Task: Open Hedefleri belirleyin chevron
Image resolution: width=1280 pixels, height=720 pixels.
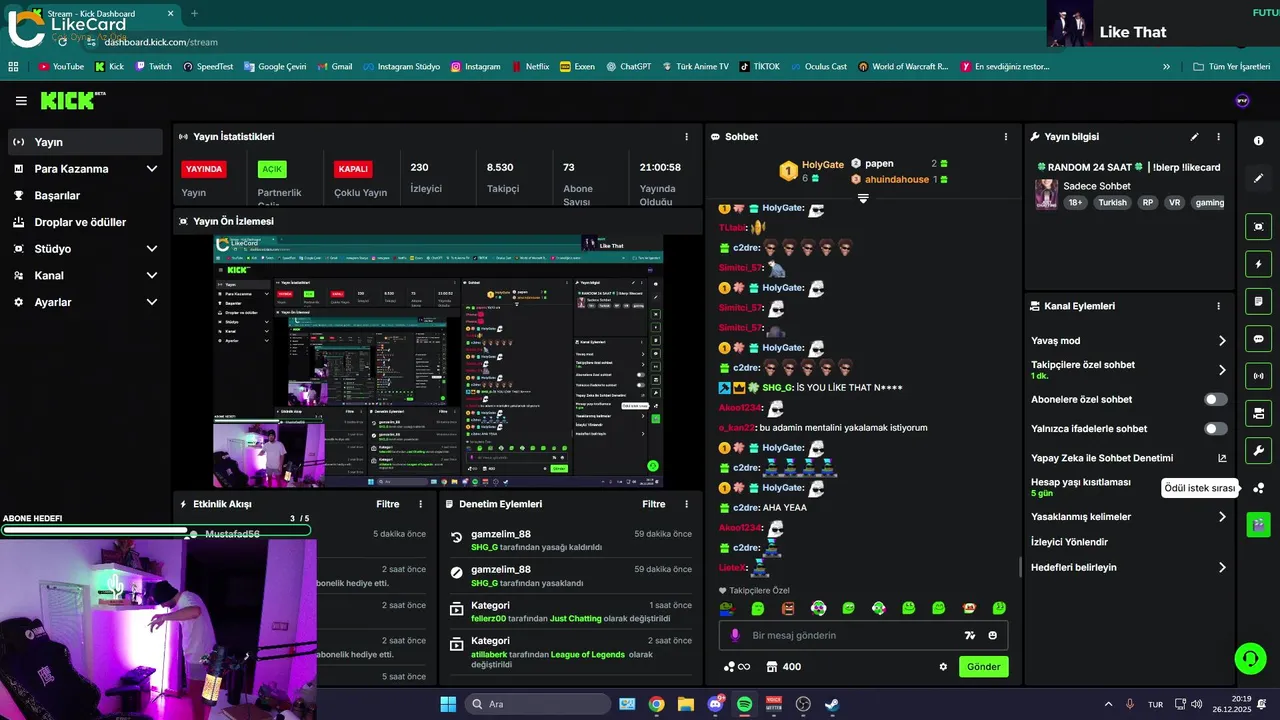Action: [1222, 567]
